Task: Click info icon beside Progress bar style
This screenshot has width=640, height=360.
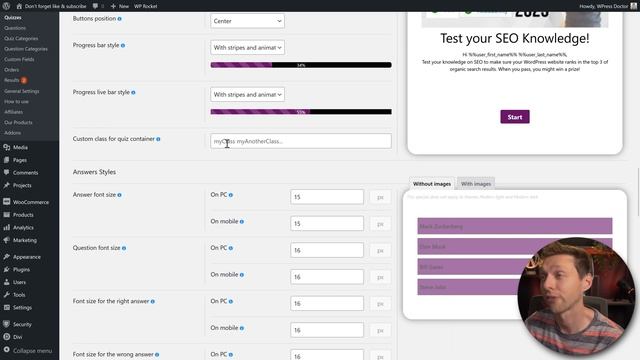Action: coord(123,45)
